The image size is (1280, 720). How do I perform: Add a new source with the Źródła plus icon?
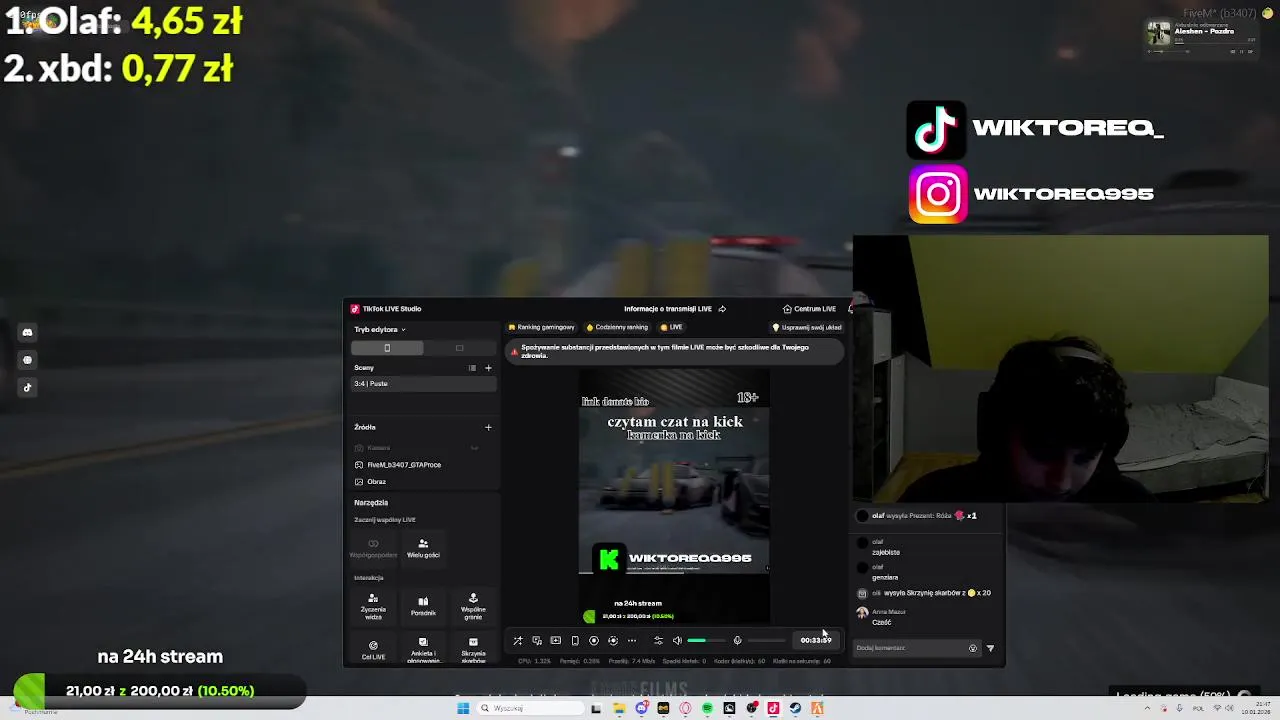(488, 427)
